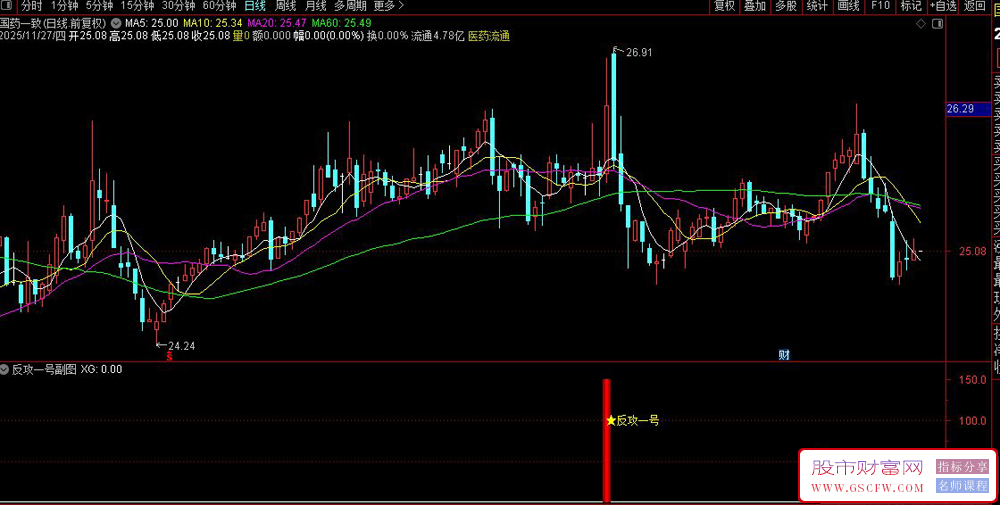Select the 5分钟 period tab

pyautogui.click(x=99, y=6)
